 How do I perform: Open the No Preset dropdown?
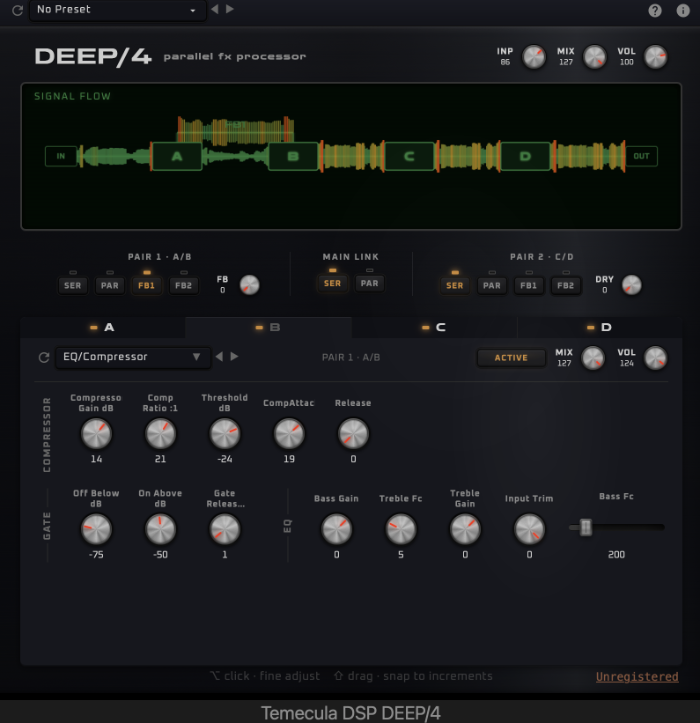click(118, 10)
